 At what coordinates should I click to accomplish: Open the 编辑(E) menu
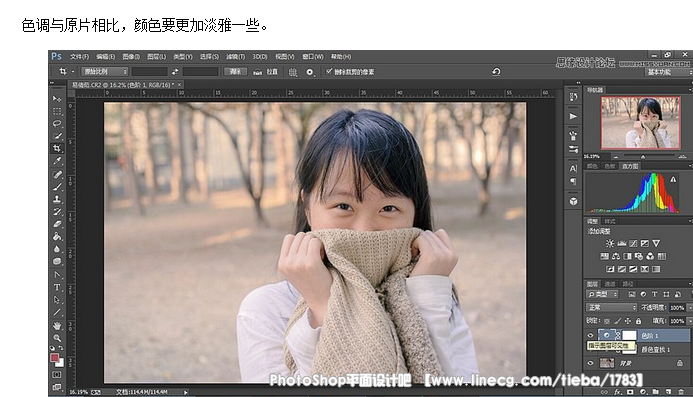106,57
